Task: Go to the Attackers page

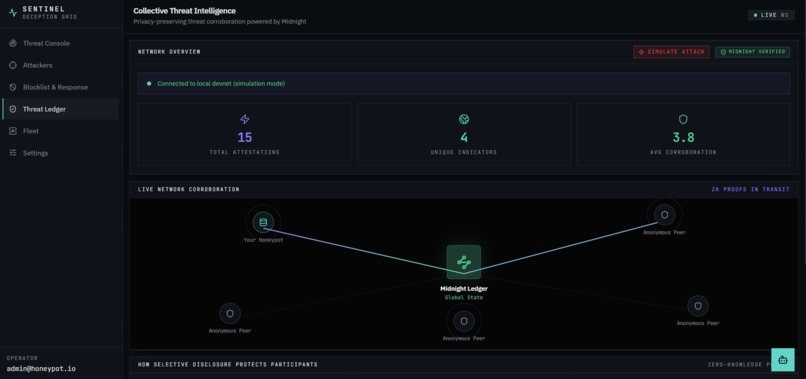Action: click(x=60, y=65)
